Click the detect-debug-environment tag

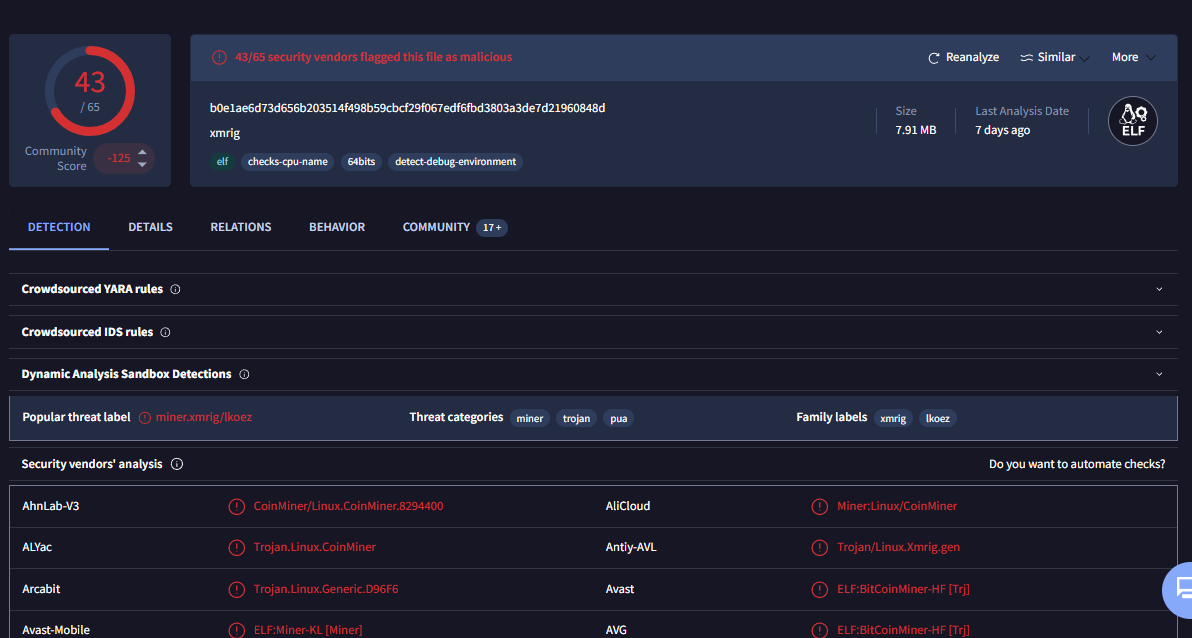pos(455,161)
